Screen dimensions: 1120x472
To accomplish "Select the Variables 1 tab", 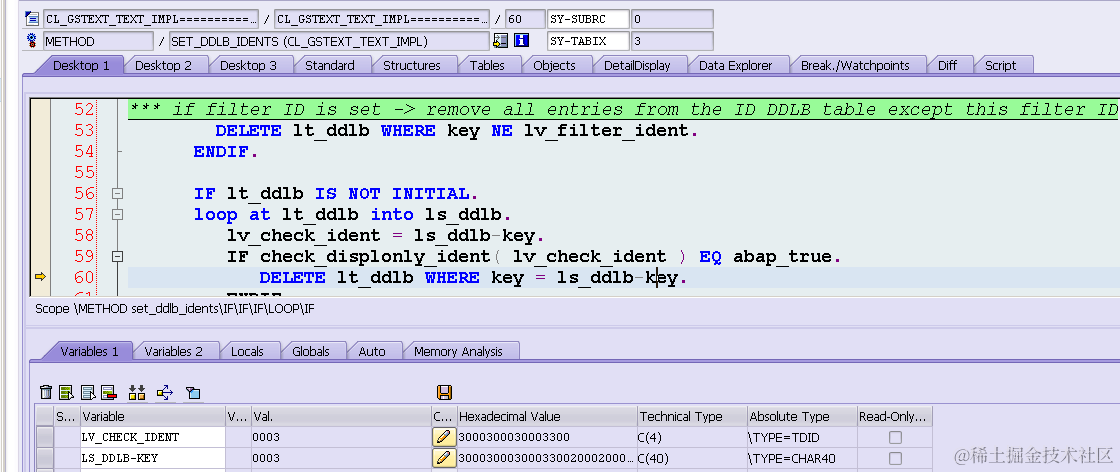I will pos(89,351).
